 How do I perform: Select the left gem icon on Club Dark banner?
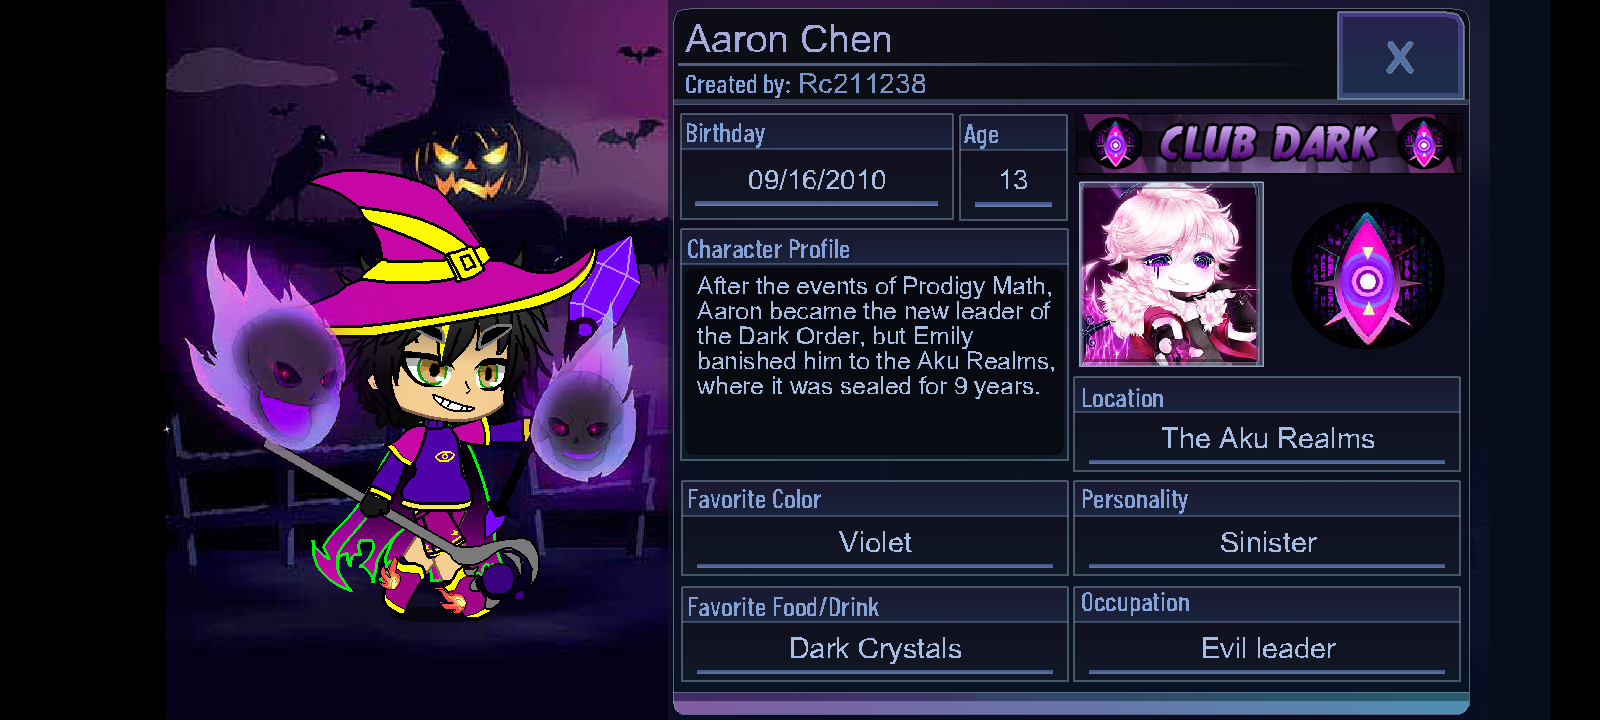[x=1115, y=144]
